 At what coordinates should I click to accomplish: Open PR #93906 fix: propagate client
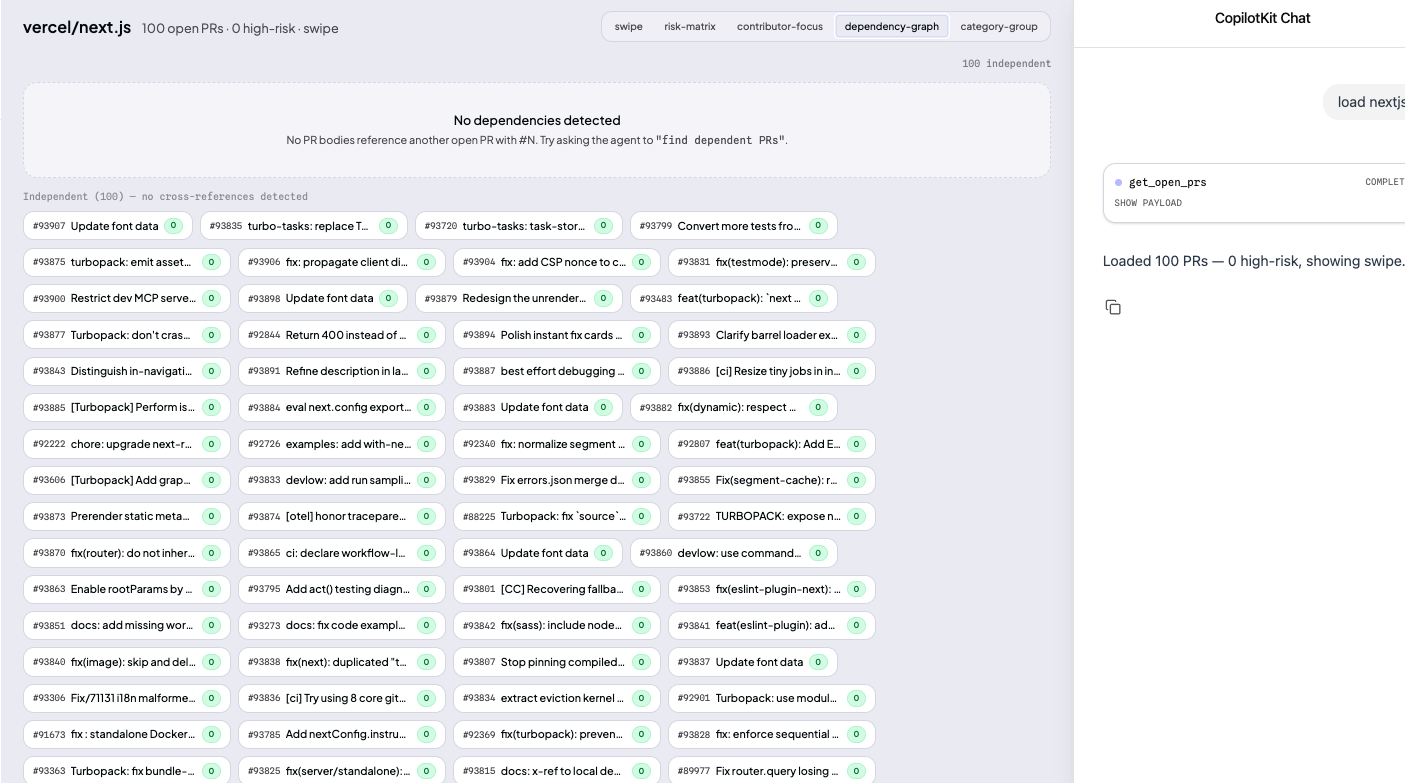(x=342, y=262)
